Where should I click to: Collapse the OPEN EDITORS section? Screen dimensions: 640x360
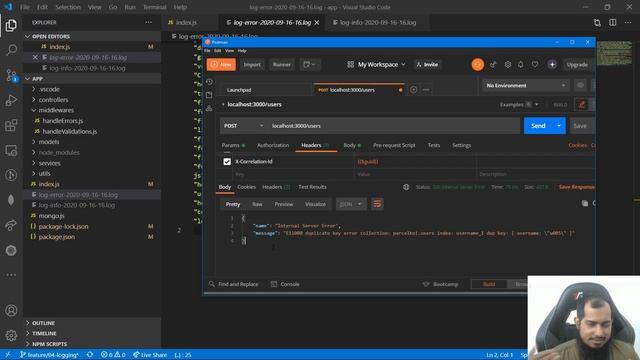click(93, 36)
